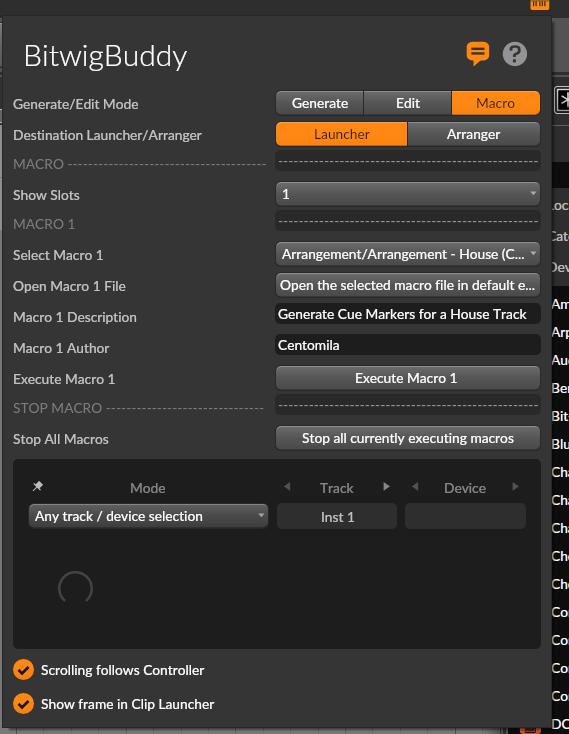This screenshot has width=569, height=734.
Task: Go to previous track with left arrow
Action: [x=287, y=486]
